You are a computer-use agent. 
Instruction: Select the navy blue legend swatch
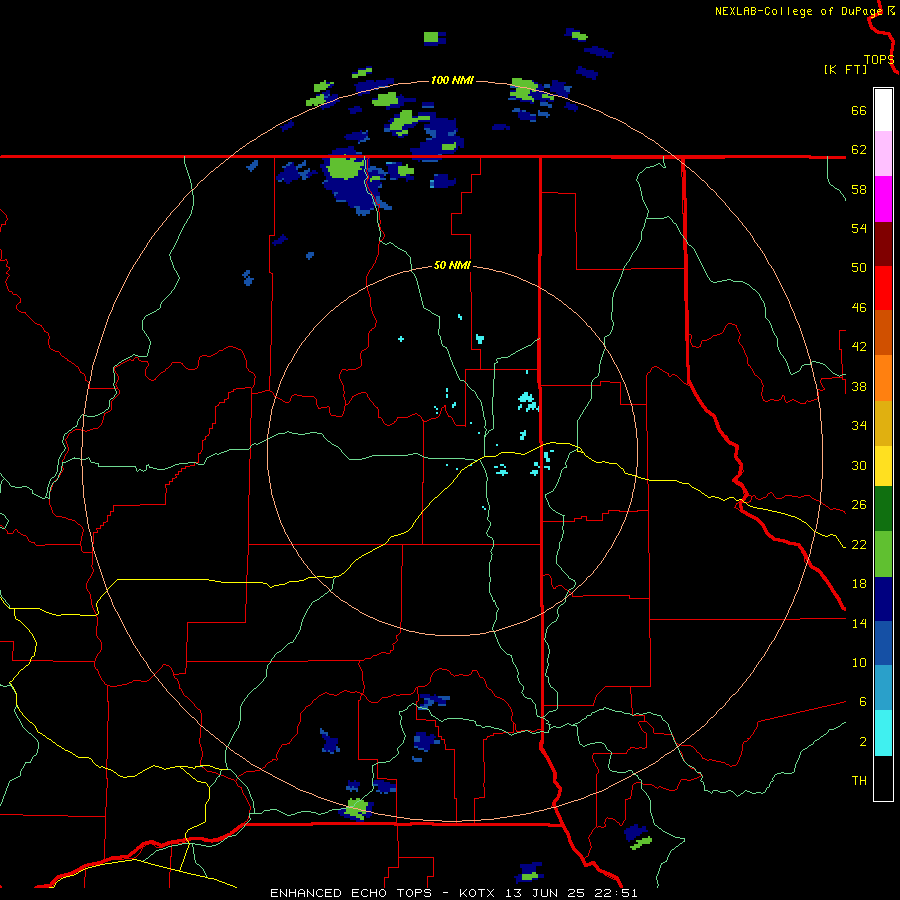pyautogui.click(x=883, y=599)
